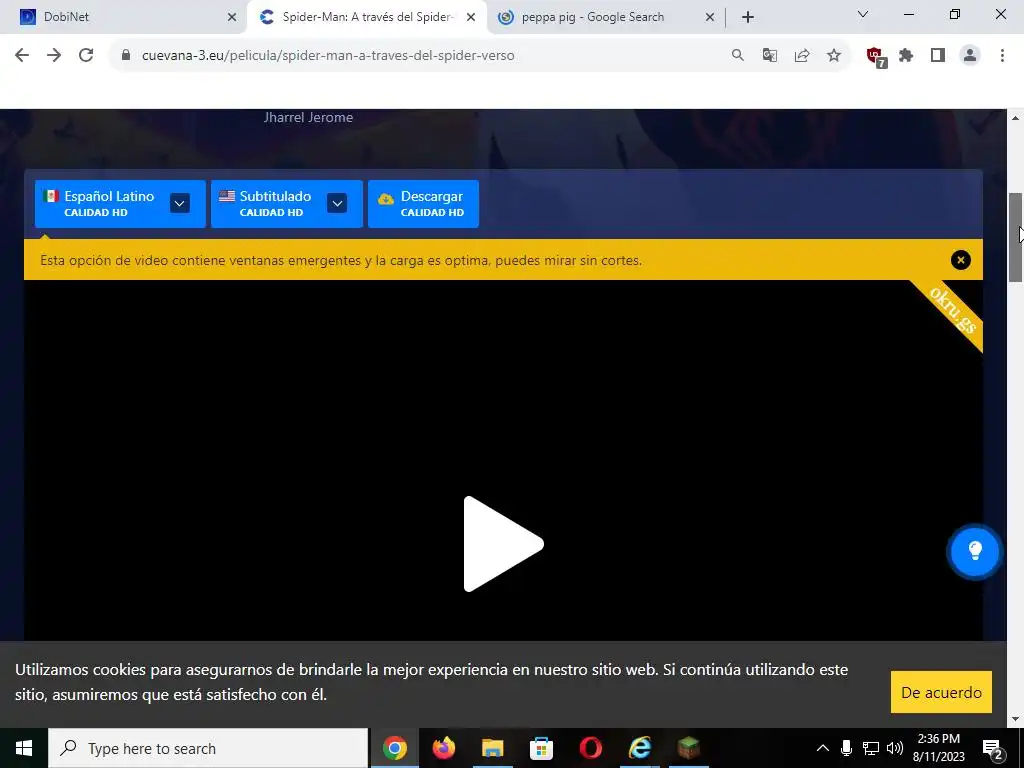Viewport: 1024px width, 768px height.
Task: Toggle the Chrome side panel
Action: pyautogui.click(x=938, y=56)
